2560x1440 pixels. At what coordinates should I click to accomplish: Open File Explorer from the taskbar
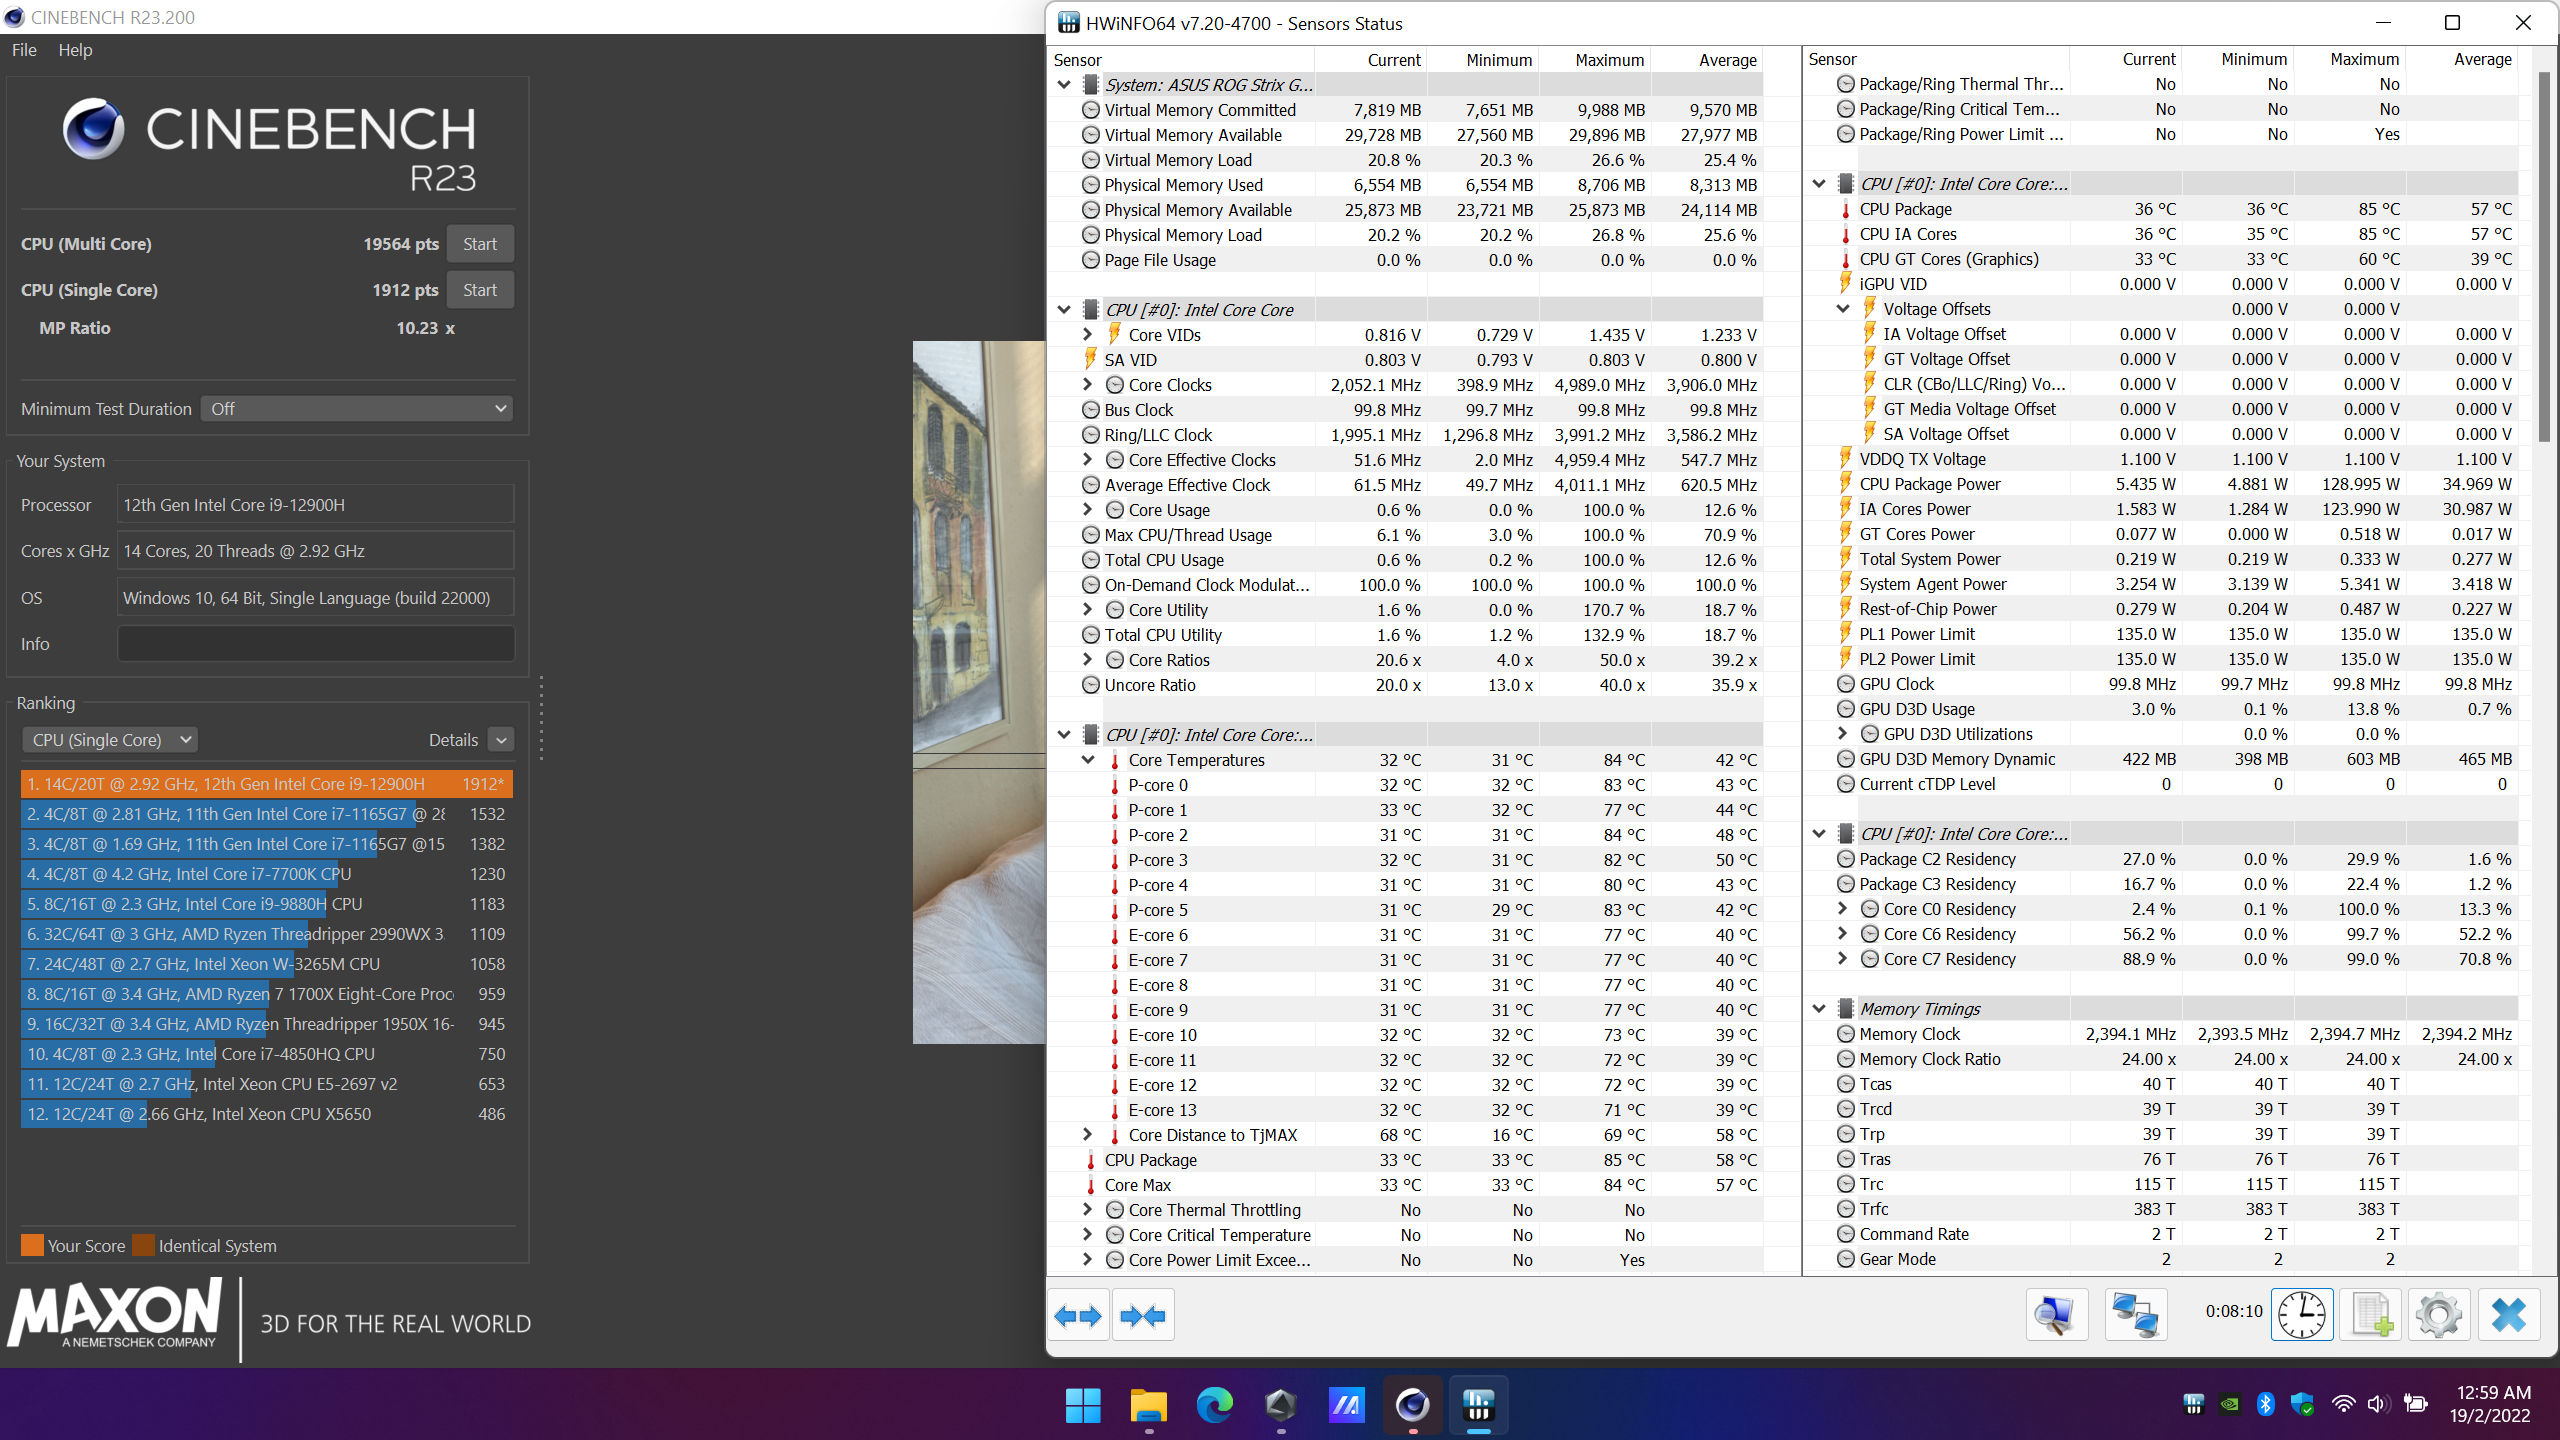coord(1149,1405)
